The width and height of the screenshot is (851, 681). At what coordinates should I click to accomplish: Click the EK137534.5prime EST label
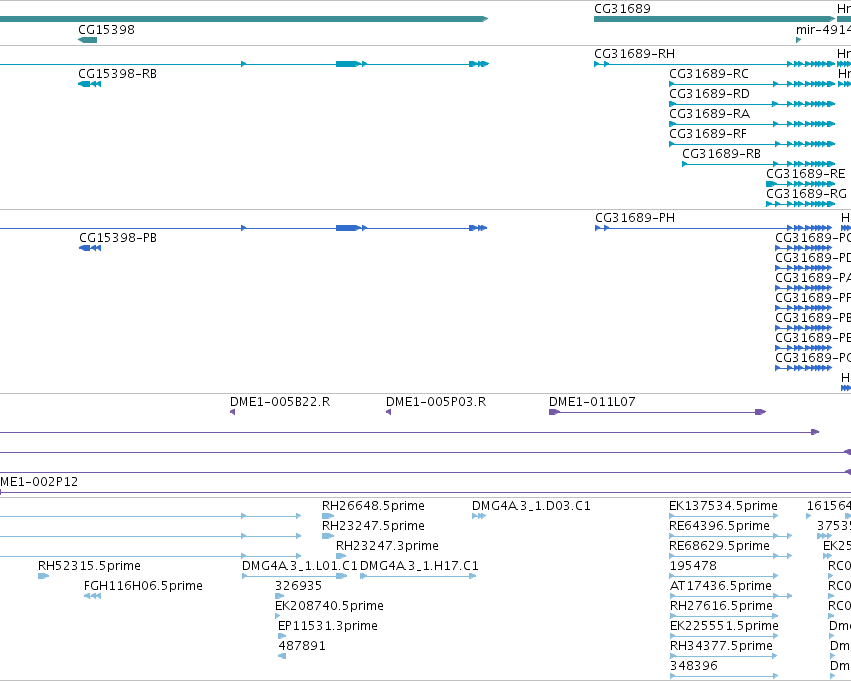[x=723, y=506]
